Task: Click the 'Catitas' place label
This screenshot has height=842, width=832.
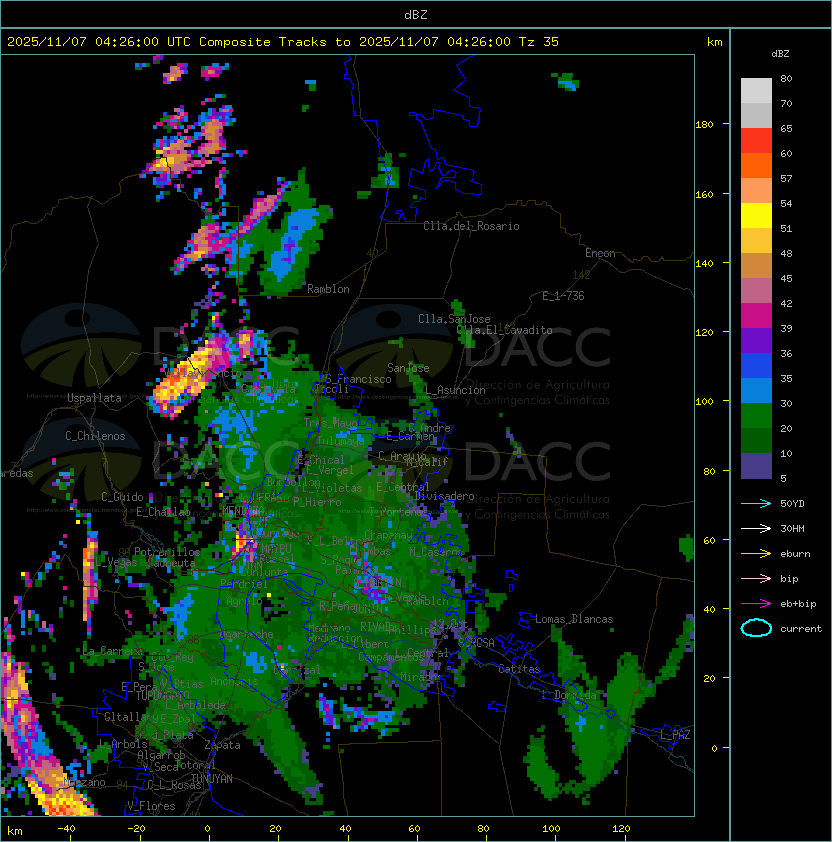Action: pyautogui.click(x=519, y=669)
